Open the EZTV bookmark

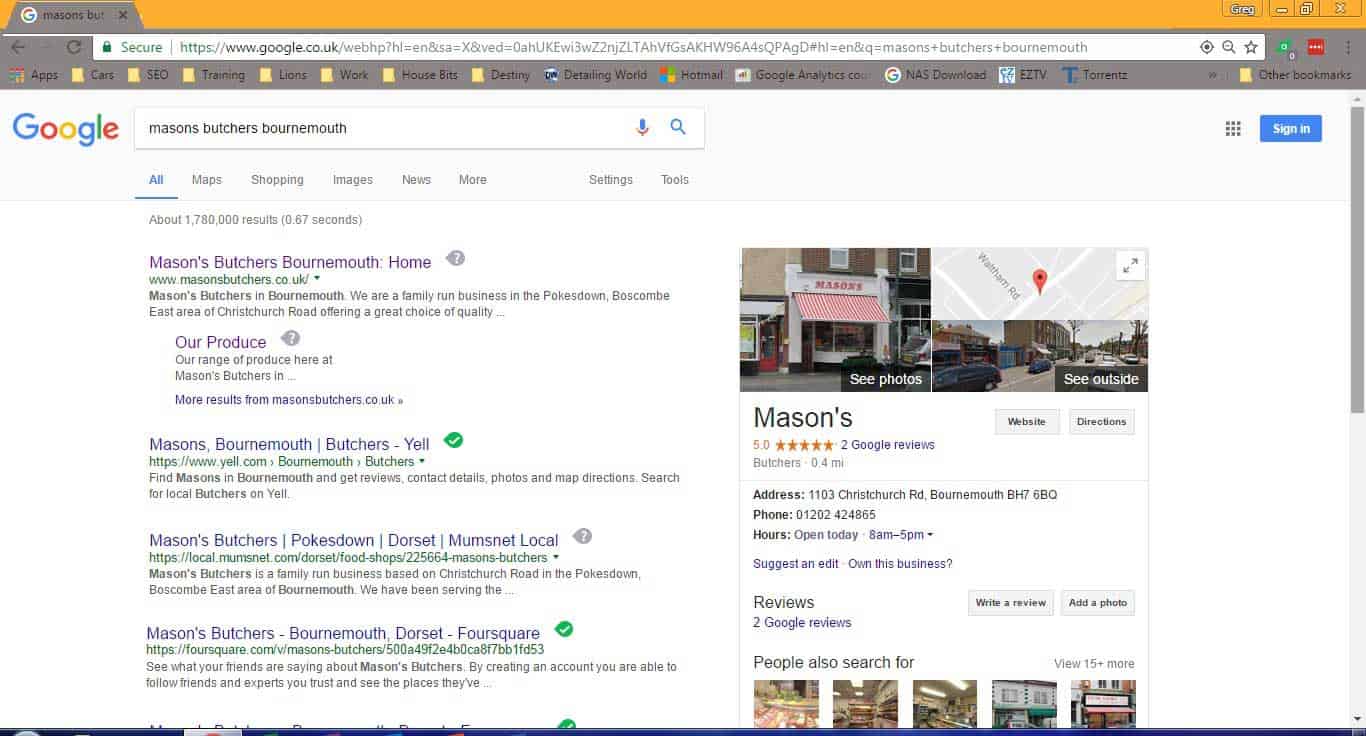[x=1022, y=75]
